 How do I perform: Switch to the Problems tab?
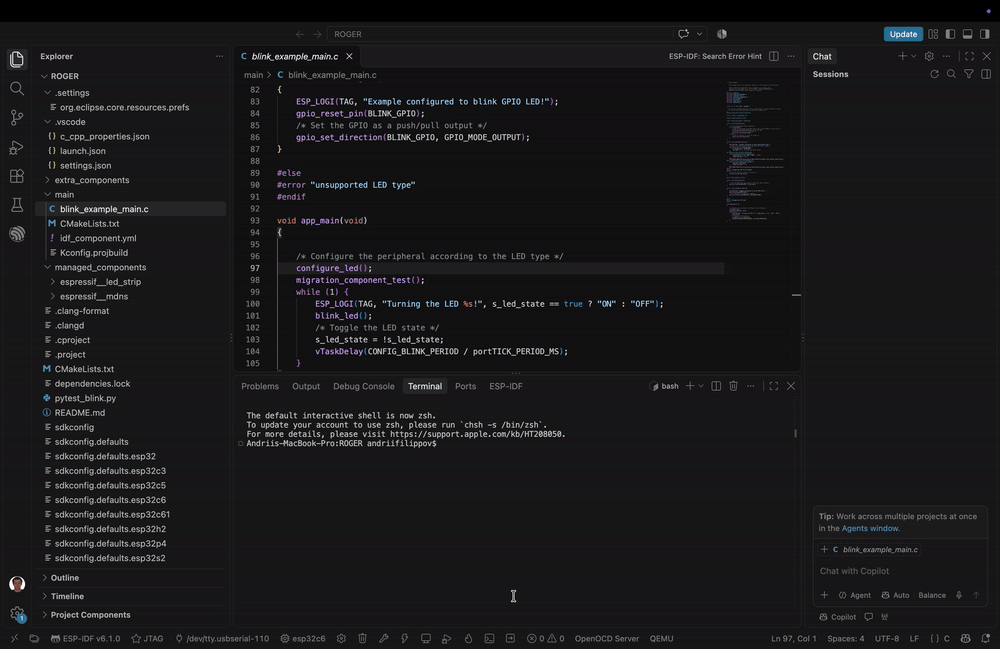pyautogui.click(x=260, y=386)
